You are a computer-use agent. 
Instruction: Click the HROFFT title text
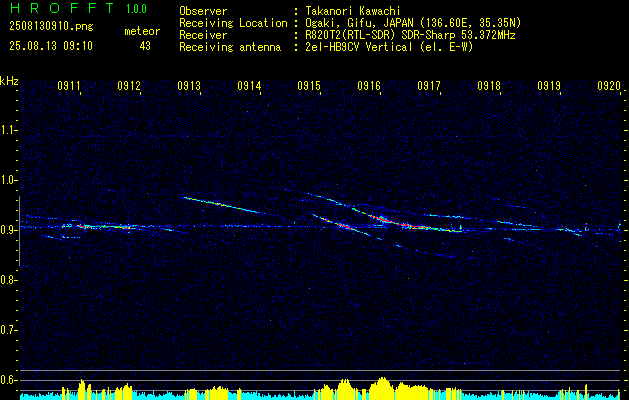coord(62,8)
